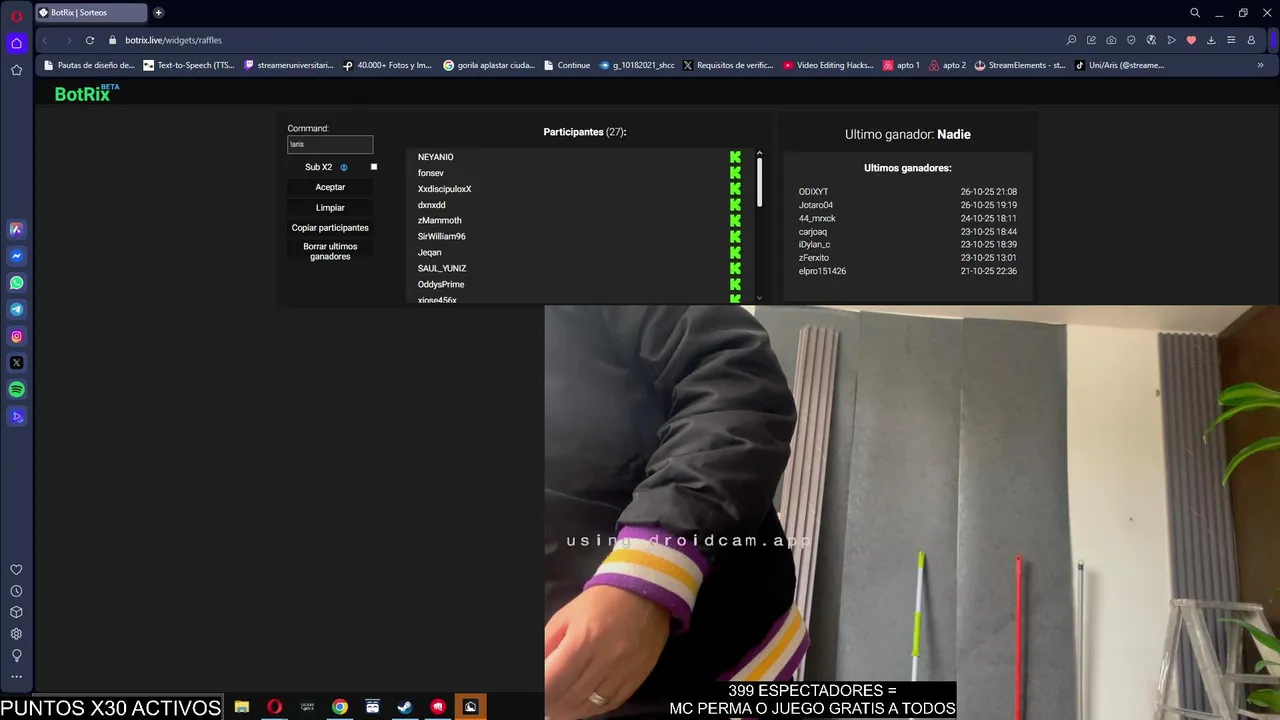
Task: Select participant XxdiscipuloxX
Action: tap(444, 189)
